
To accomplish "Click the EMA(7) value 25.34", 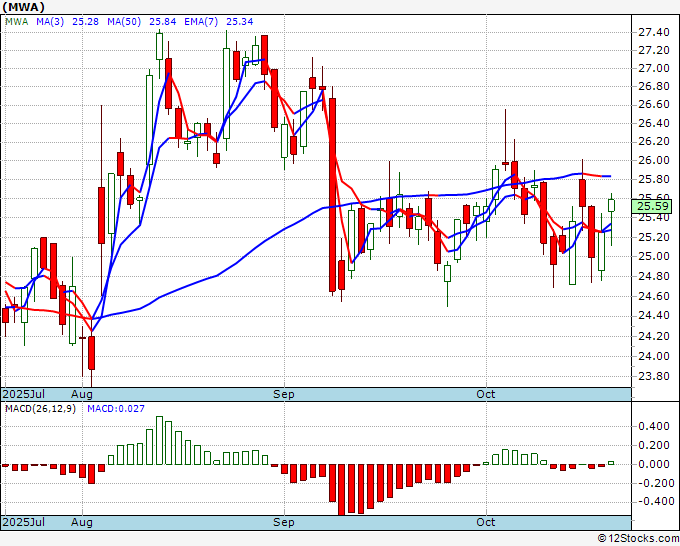I will (x=240, y=22).
